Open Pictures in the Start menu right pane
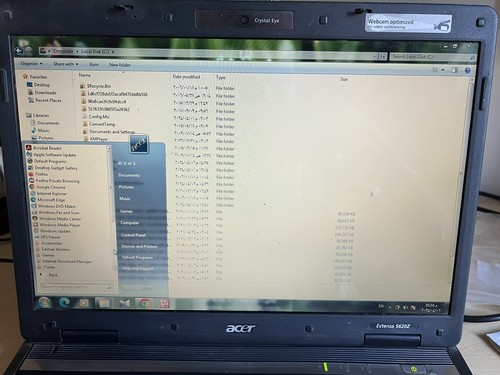Image resolution: width=500 pixels, height=375 pixels. click(126, 187)
